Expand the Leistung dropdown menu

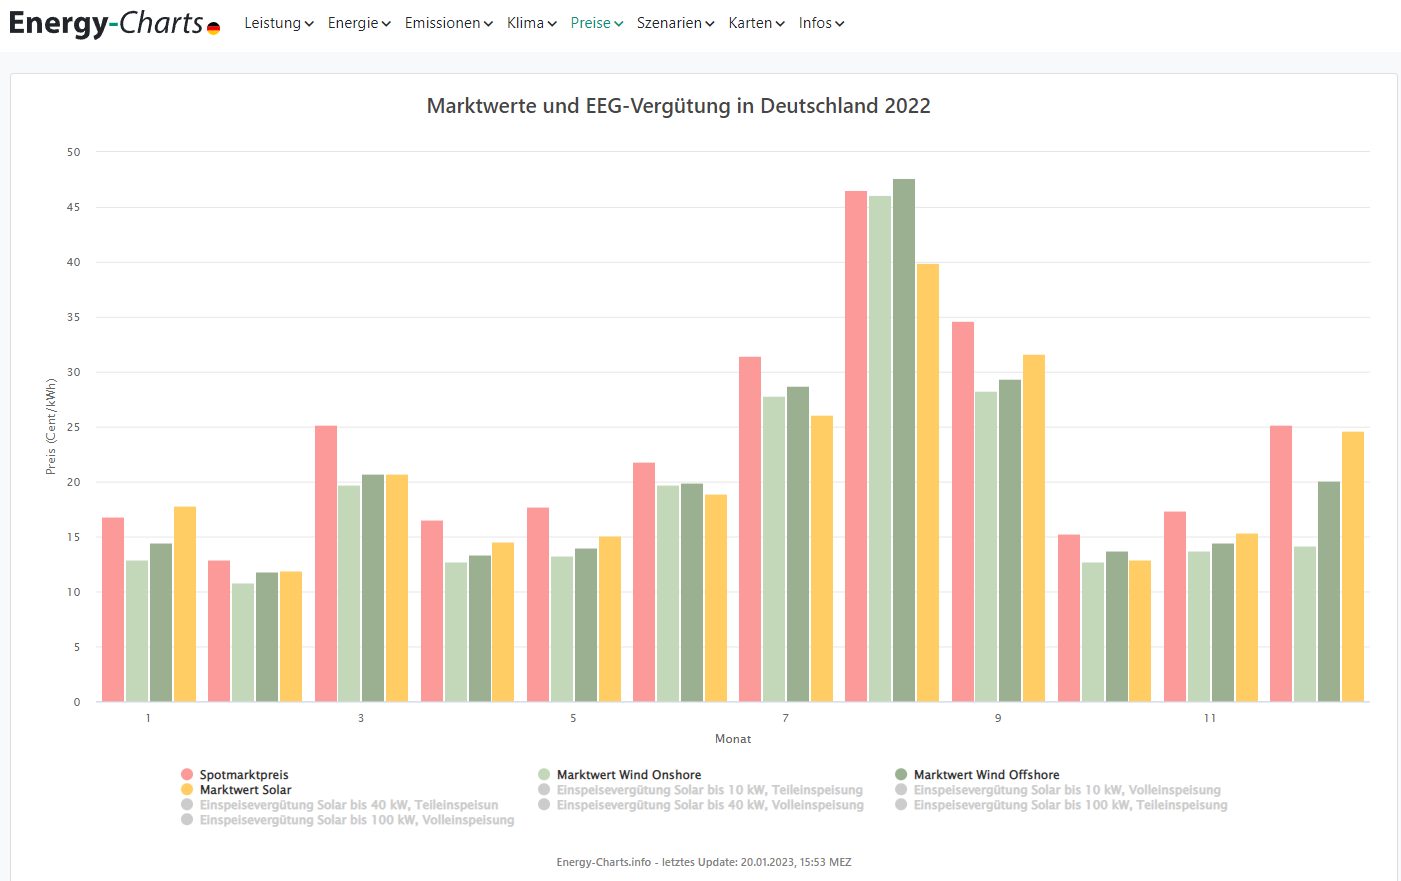pos(278,23)
